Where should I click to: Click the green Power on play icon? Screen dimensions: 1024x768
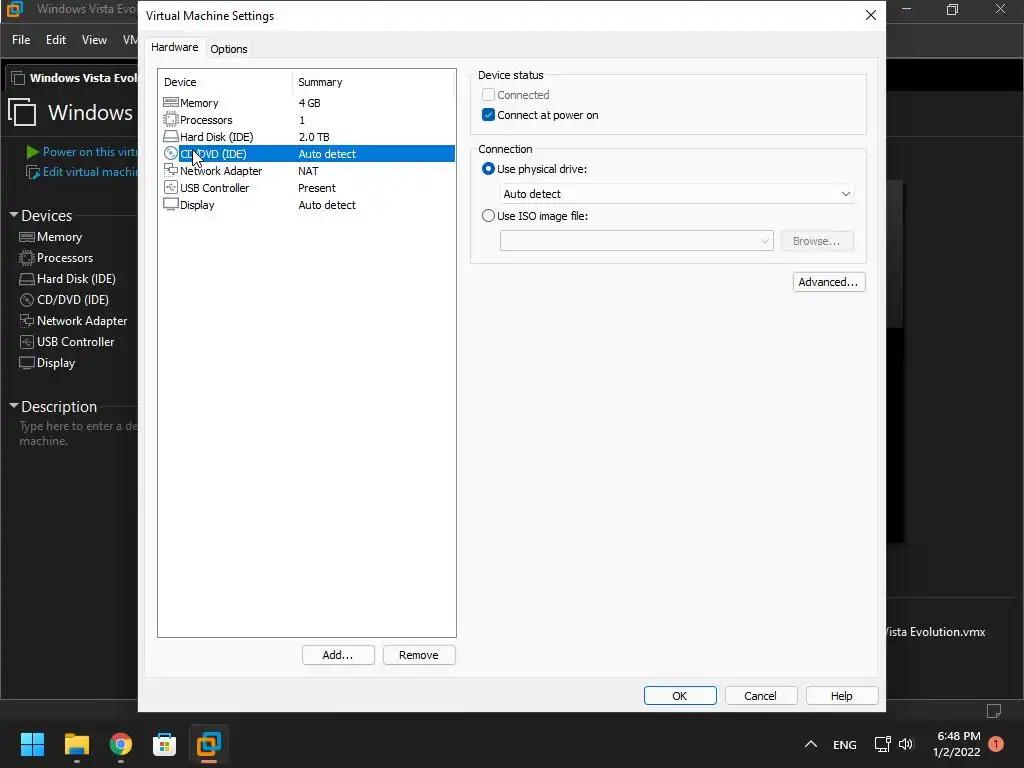(33, 152)
